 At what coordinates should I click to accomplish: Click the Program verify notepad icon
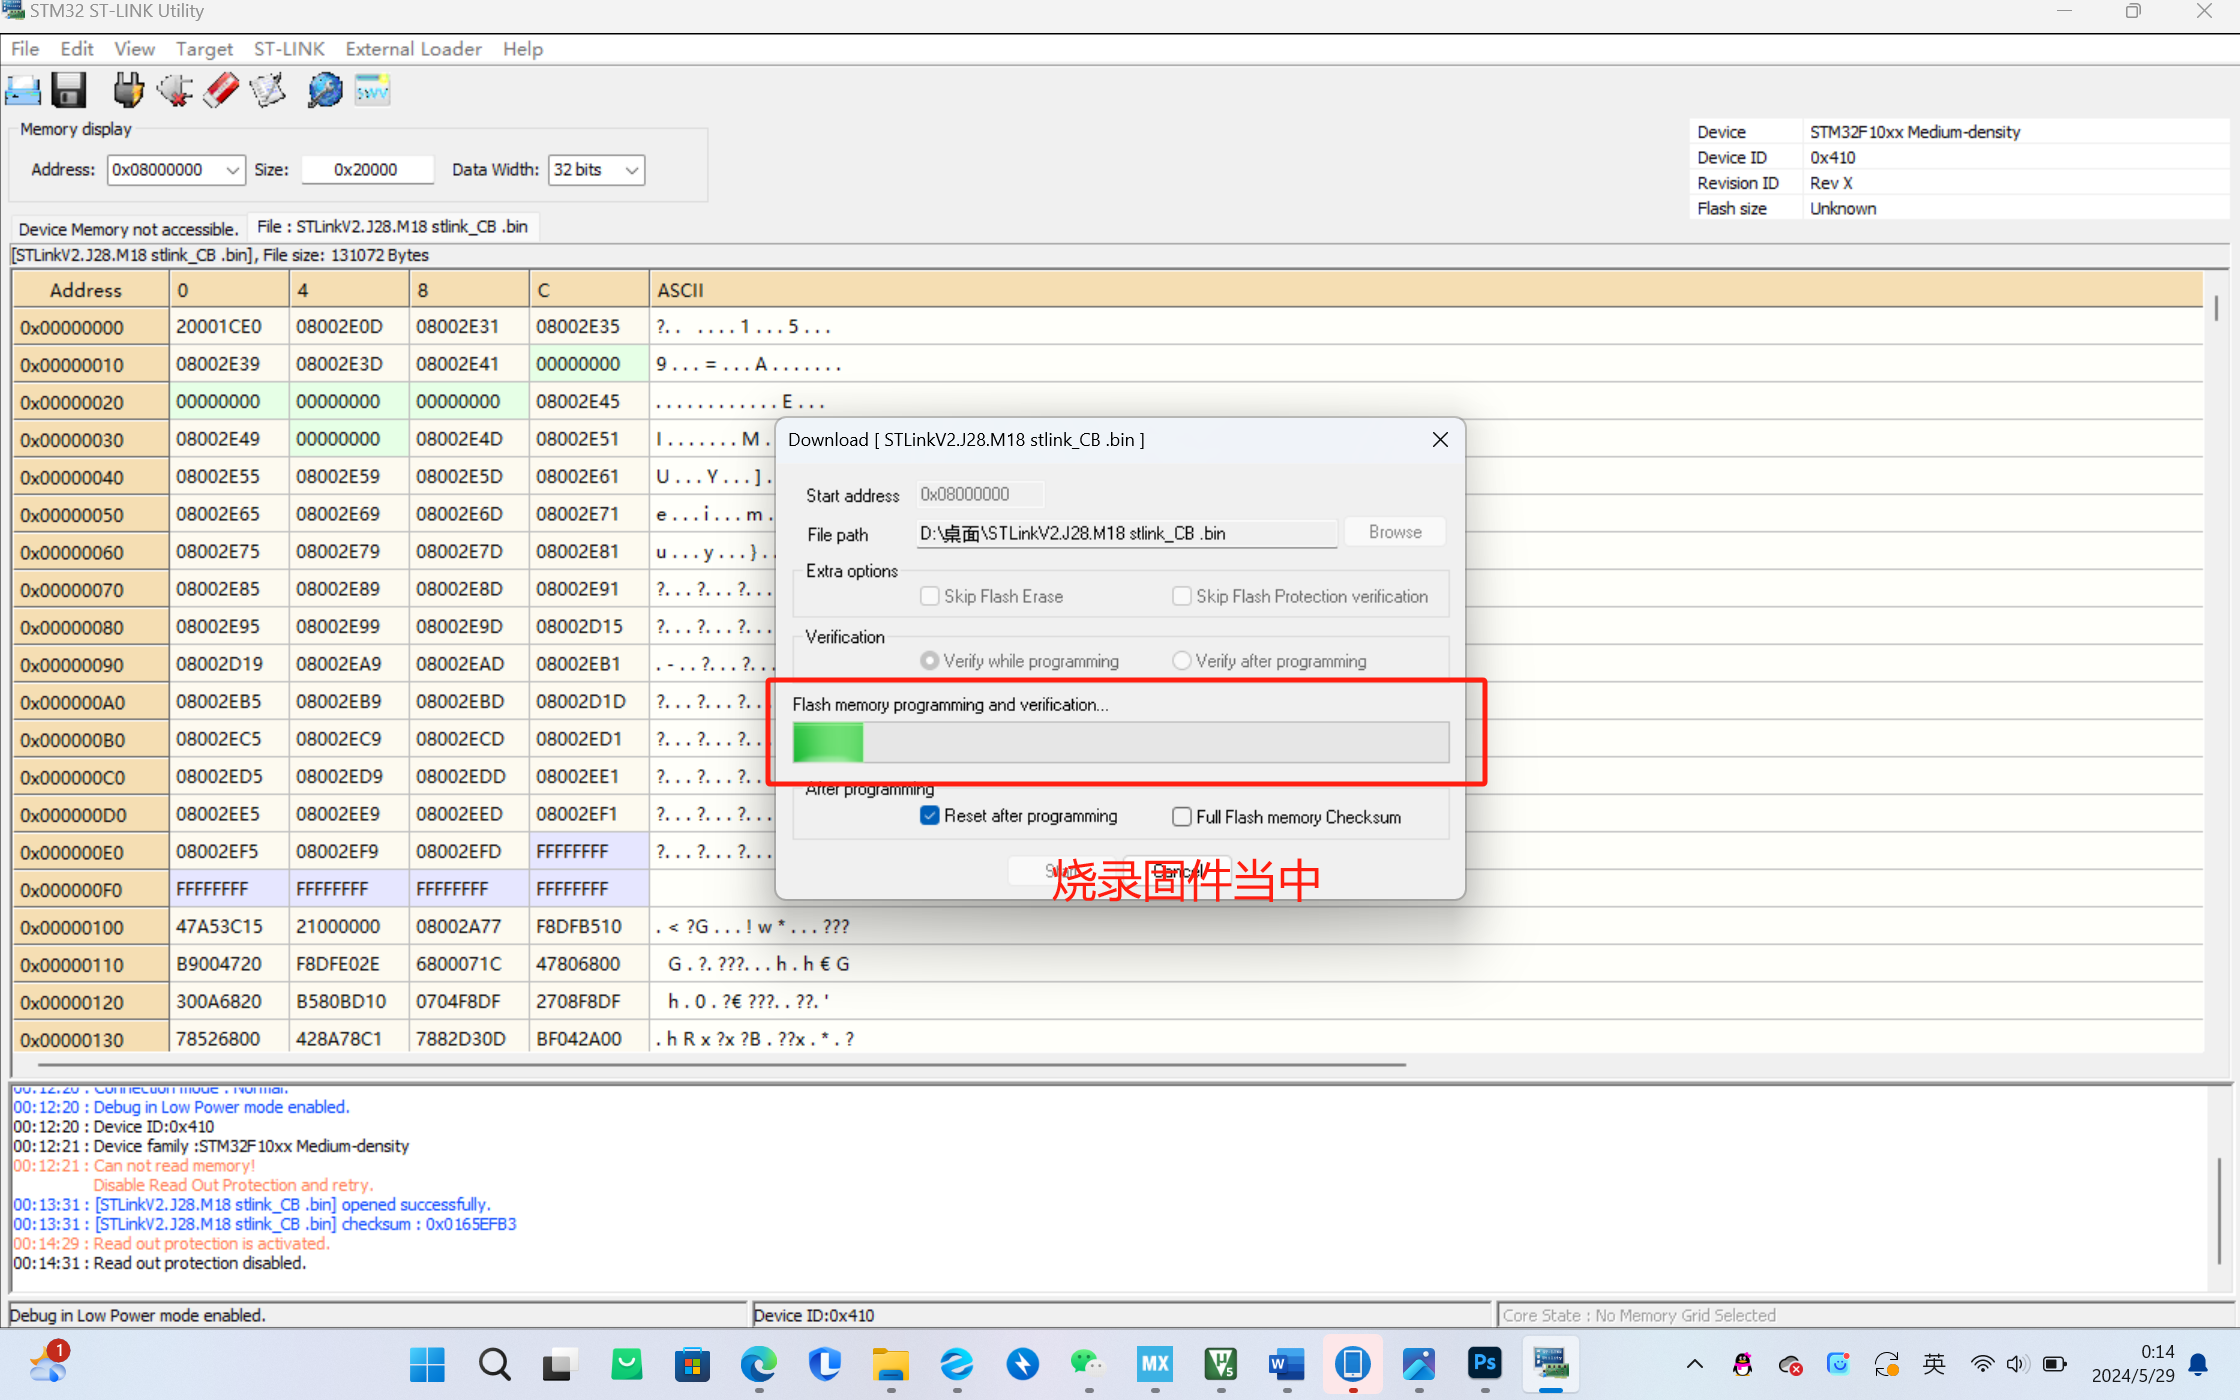[x=268, y=91]
